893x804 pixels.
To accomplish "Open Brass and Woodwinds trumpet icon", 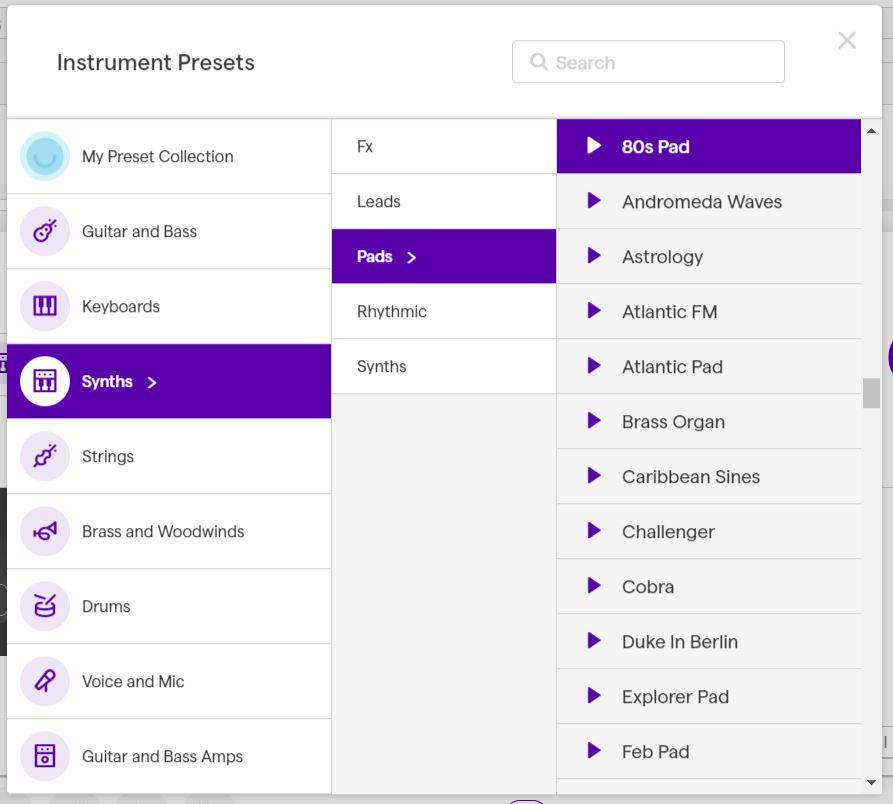I will coord(45,531).
